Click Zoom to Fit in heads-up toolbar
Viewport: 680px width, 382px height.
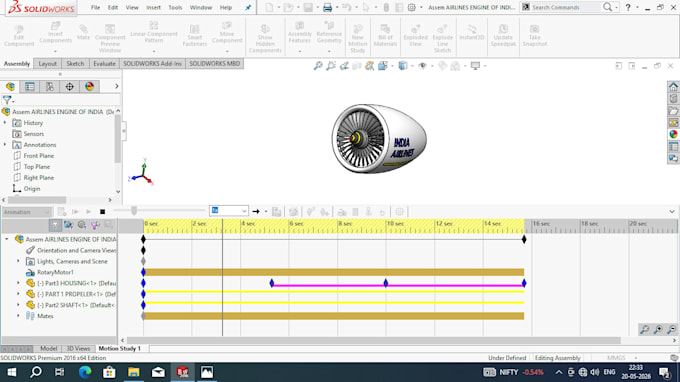[x=318, y=65]
